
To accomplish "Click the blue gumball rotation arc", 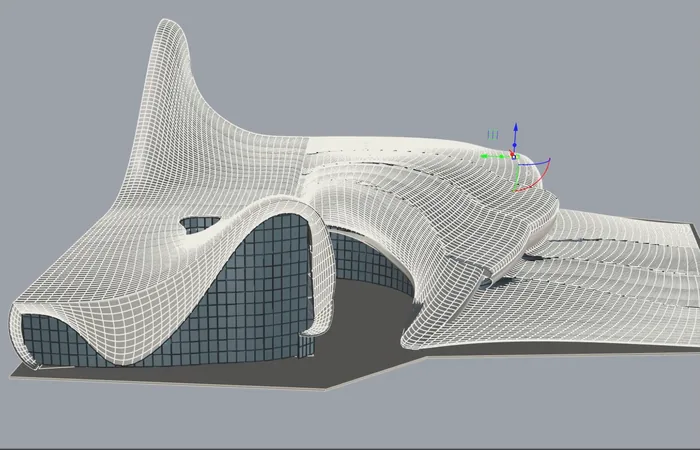I will [535, 162].
